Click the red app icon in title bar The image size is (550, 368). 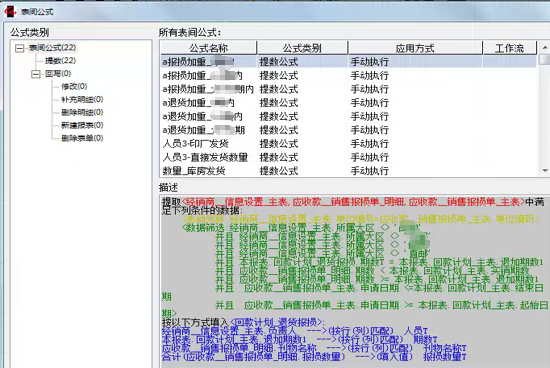10,11
